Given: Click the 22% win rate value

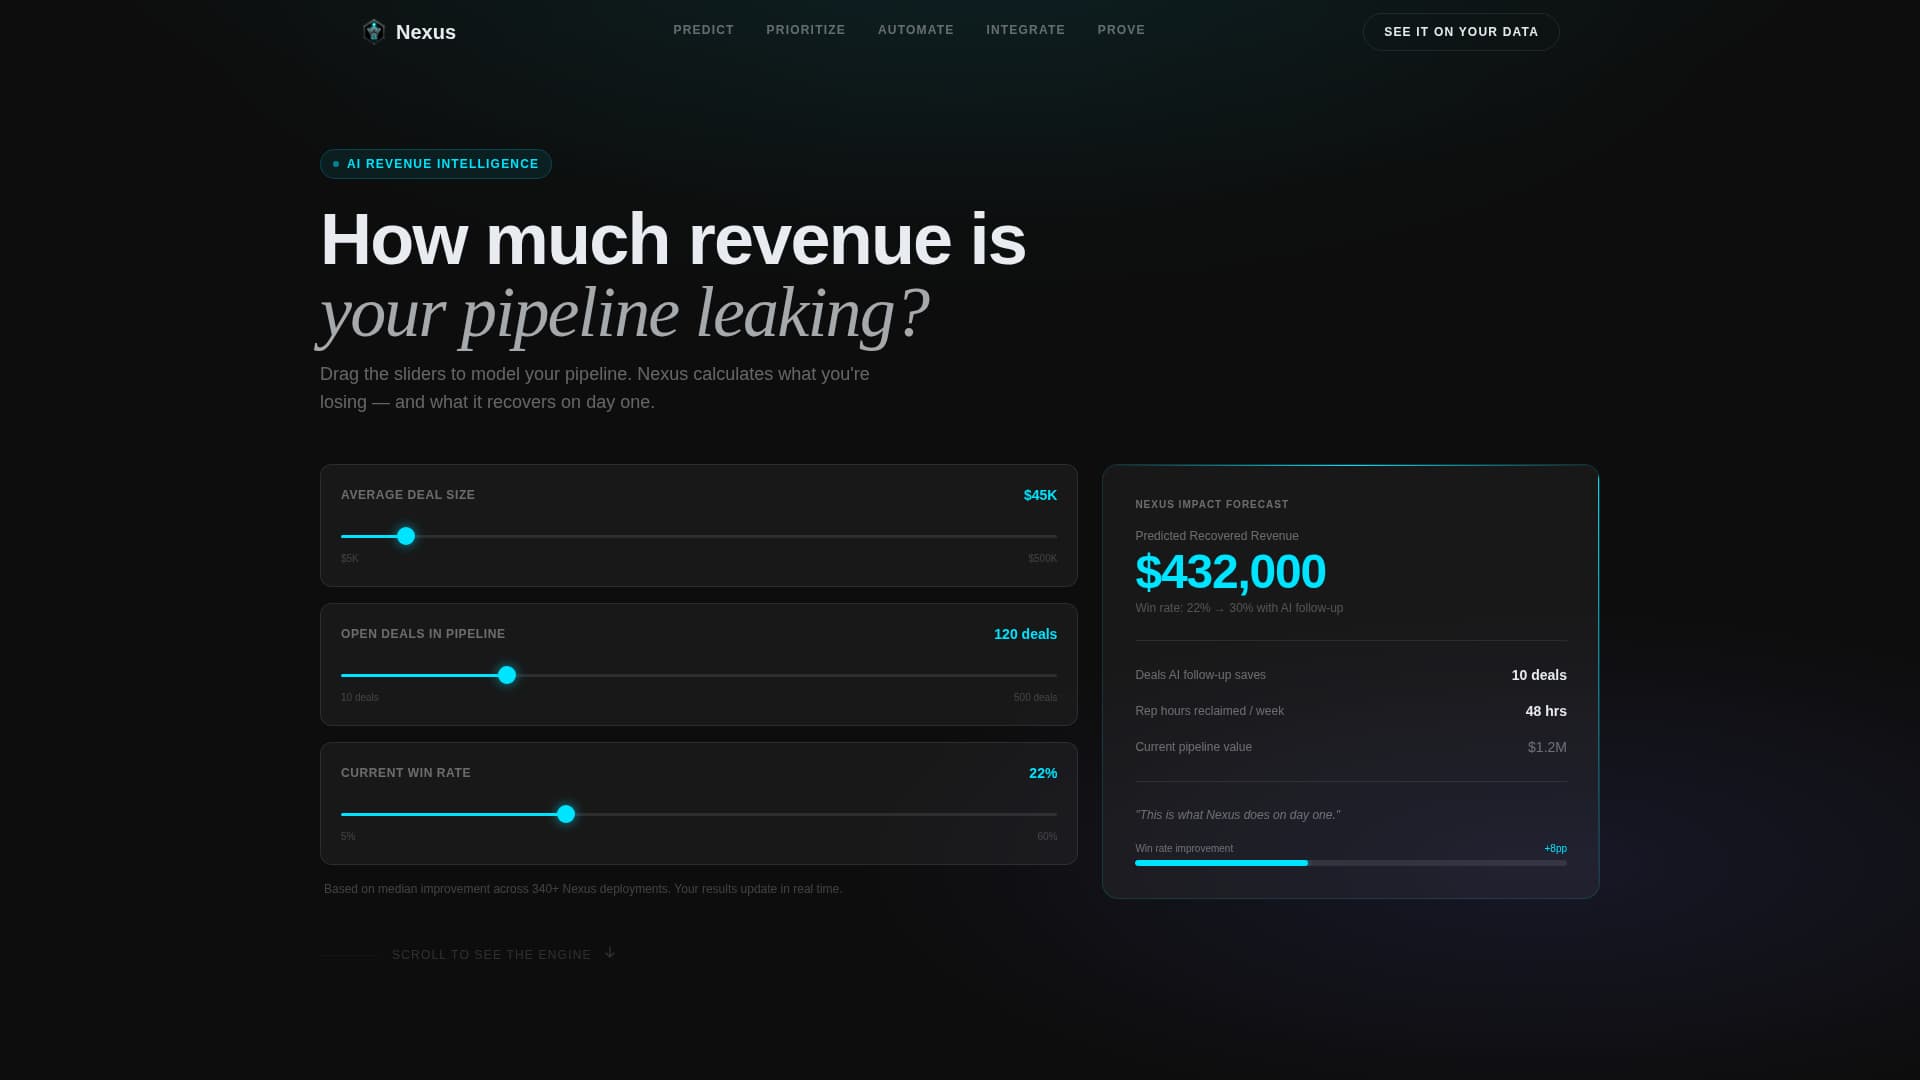Looking at the screenshot, I should 1043,773.
